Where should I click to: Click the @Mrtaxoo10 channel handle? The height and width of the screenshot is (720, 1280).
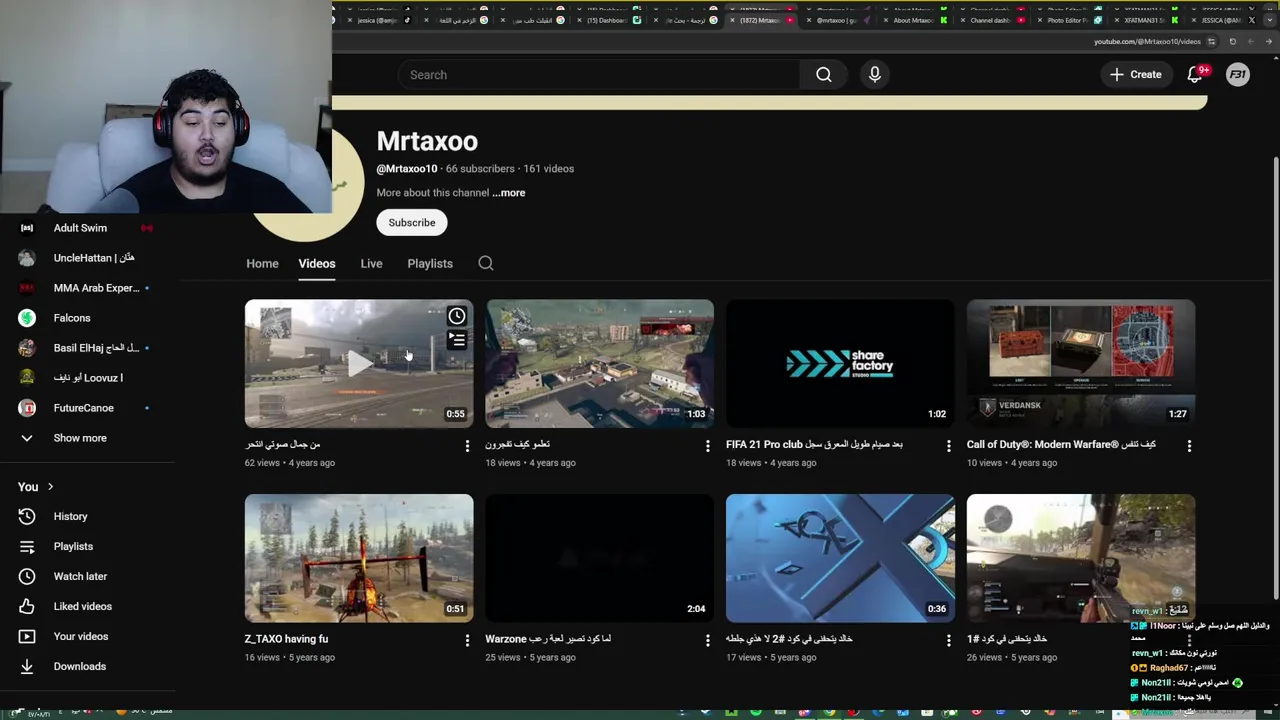pos(407,169)
